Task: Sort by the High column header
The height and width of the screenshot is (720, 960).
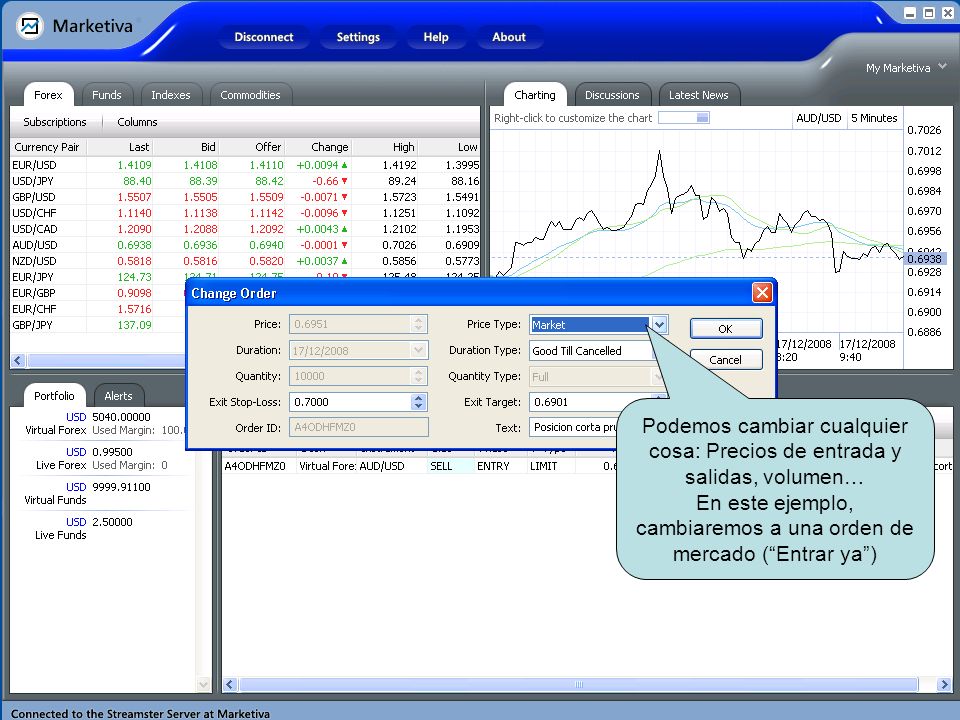Action: point(386,147)
